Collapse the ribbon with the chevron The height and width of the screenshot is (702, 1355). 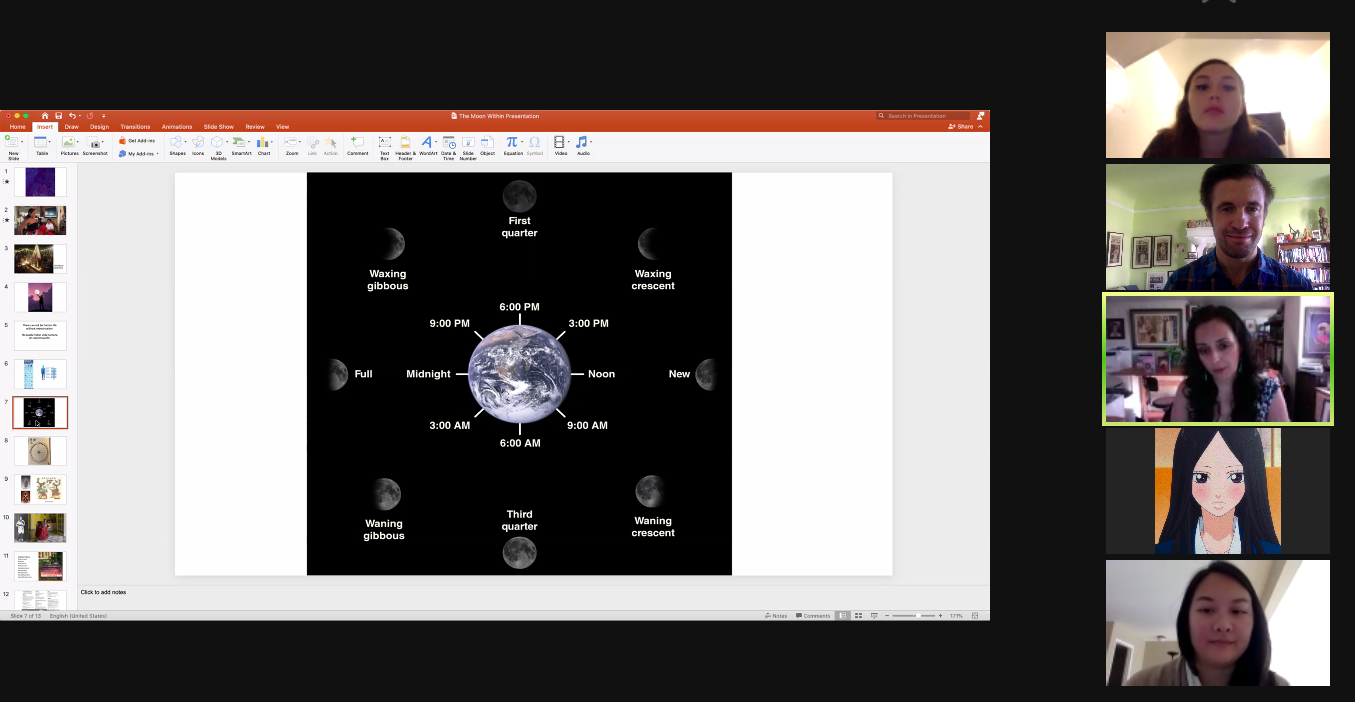click(981, 127)
